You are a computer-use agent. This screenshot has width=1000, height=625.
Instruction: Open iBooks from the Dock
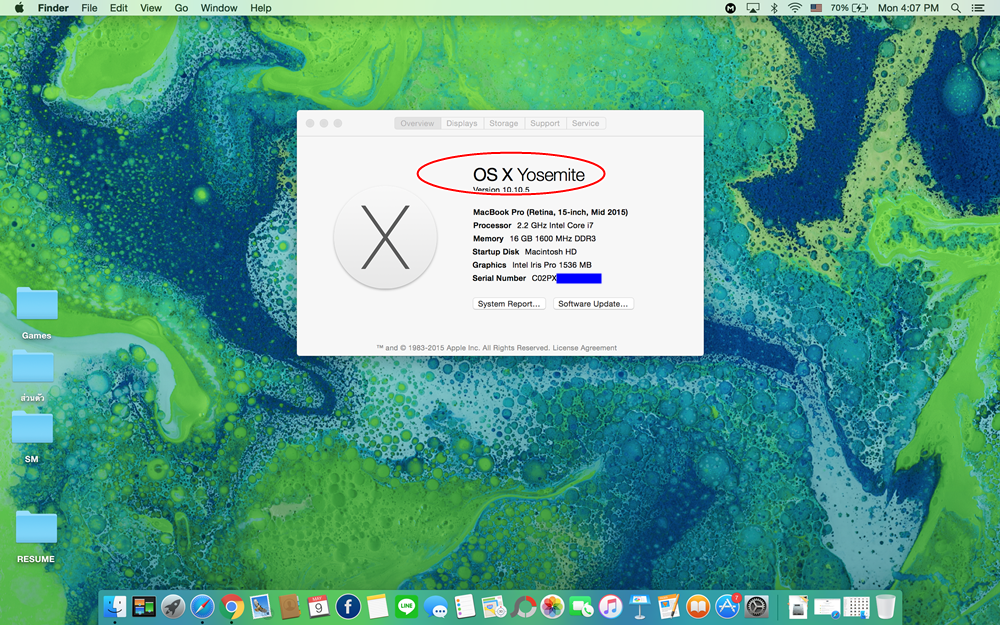click(x=698, y=607)
